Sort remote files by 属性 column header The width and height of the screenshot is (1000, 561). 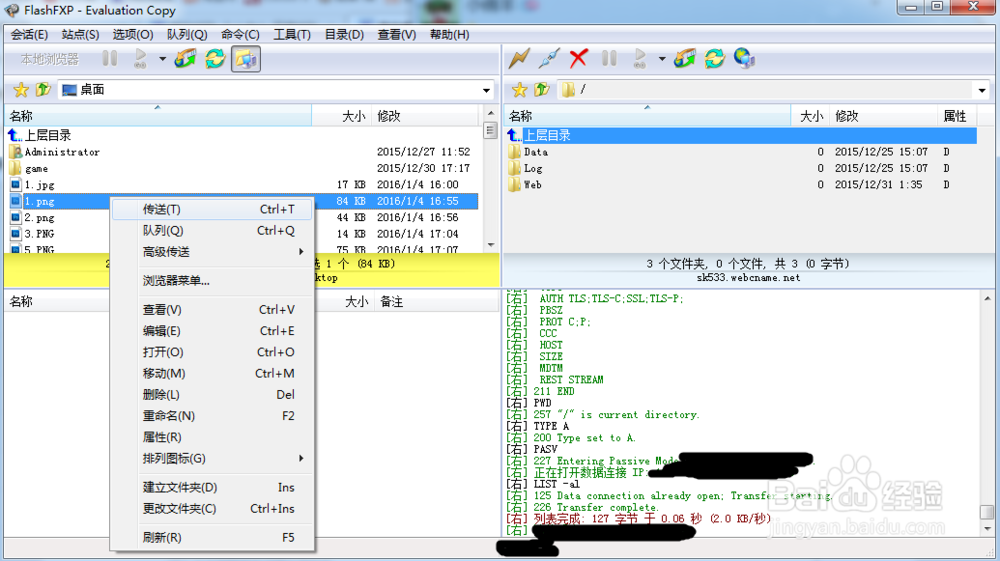coord(957,116)
